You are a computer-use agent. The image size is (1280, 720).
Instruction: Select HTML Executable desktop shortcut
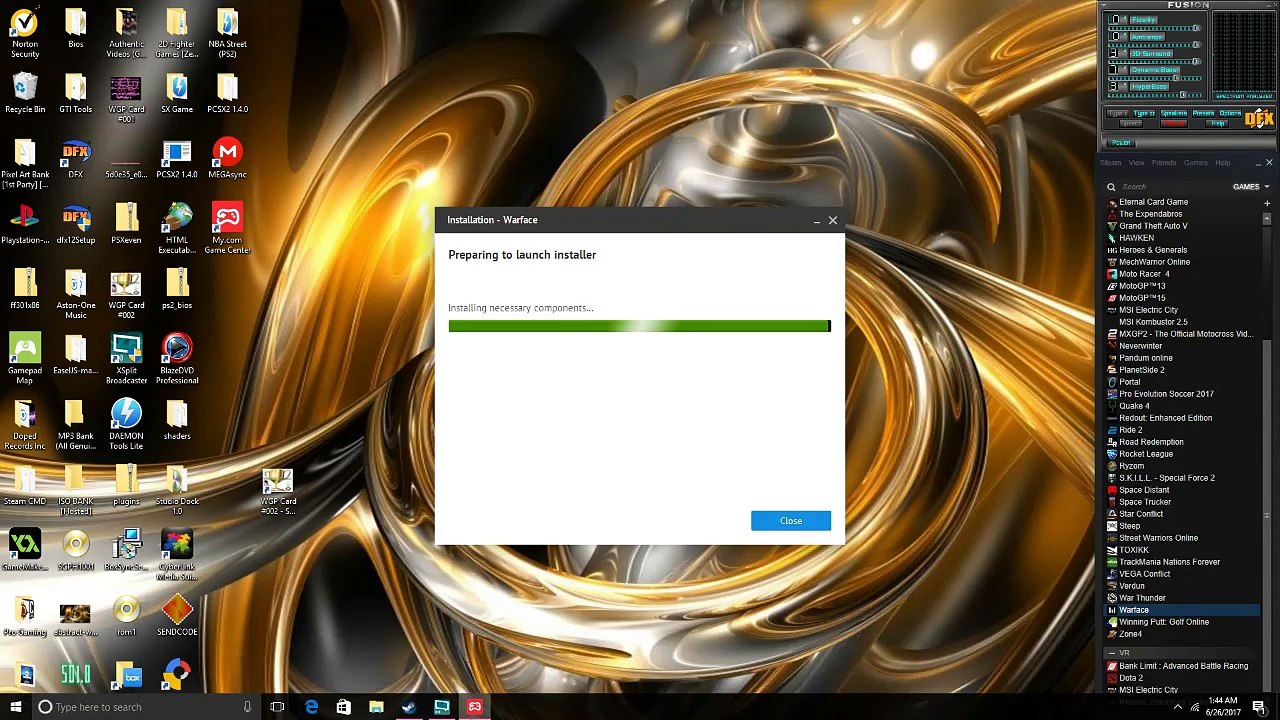click(177, 229)
